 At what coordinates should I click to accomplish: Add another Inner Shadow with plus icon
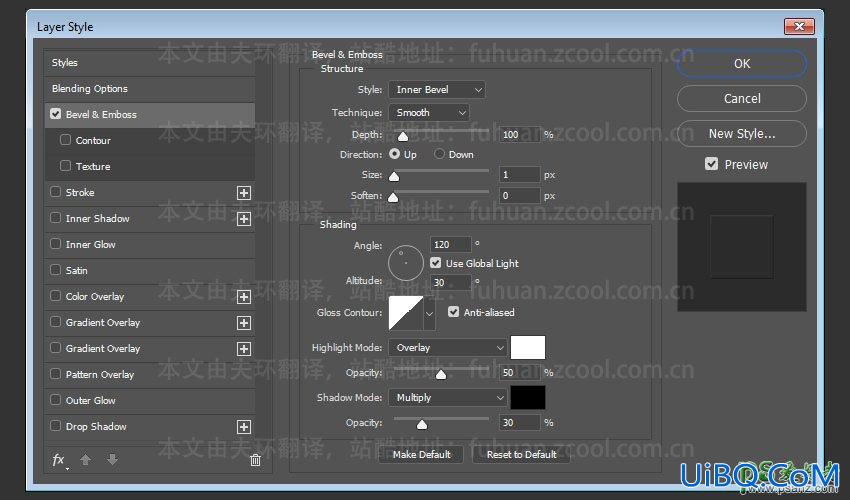(244, 219)
